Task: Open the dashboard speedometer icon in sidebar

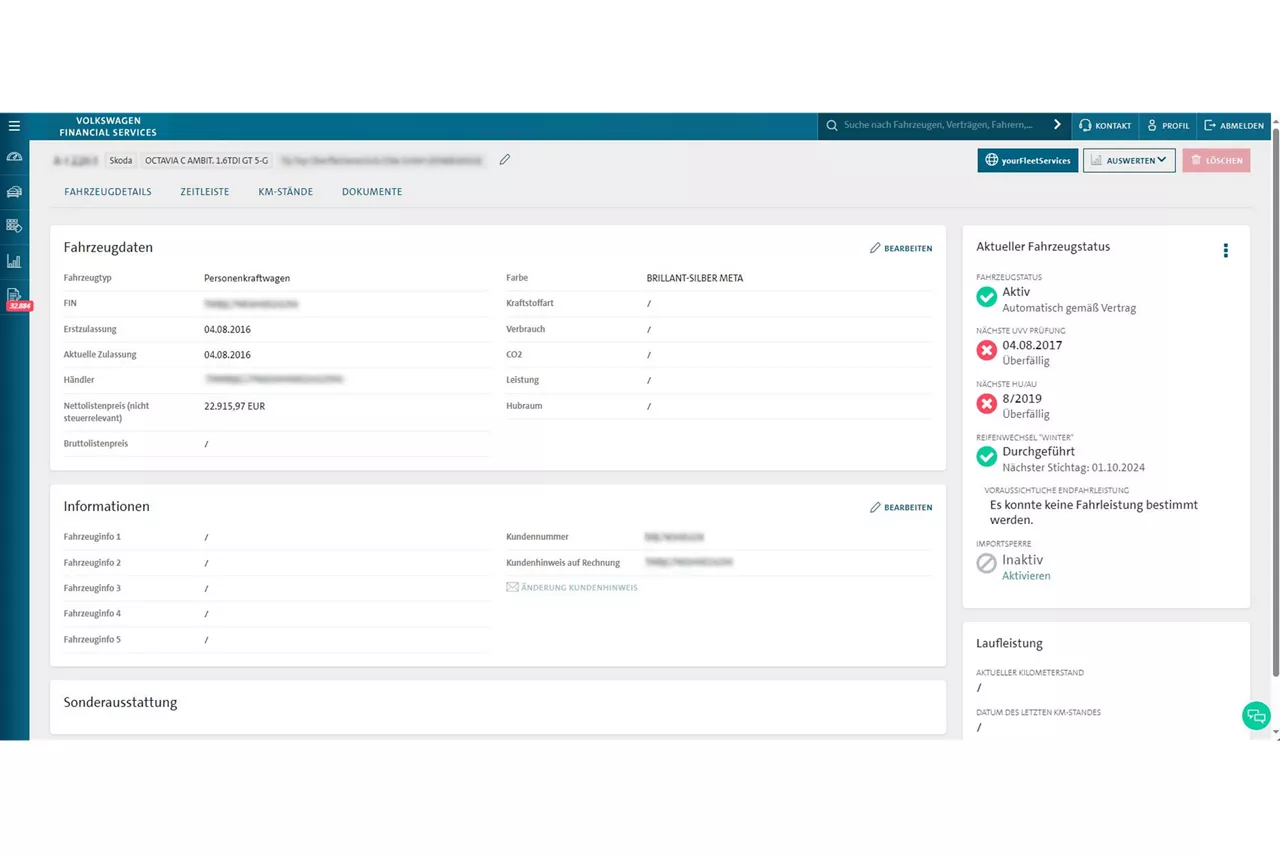Action: [x=14, y=158]
